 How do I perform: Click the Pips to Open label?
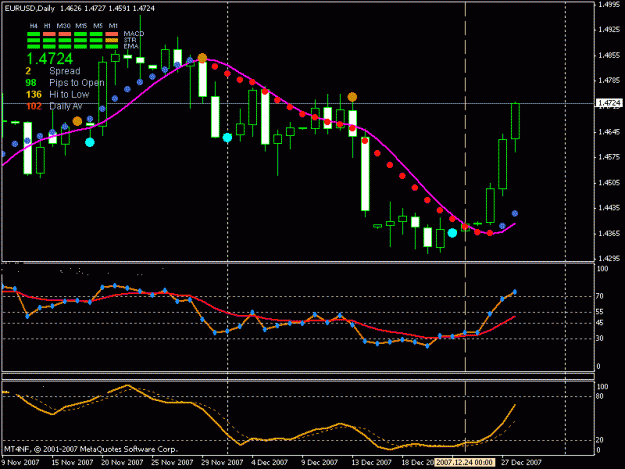point(77,83)
